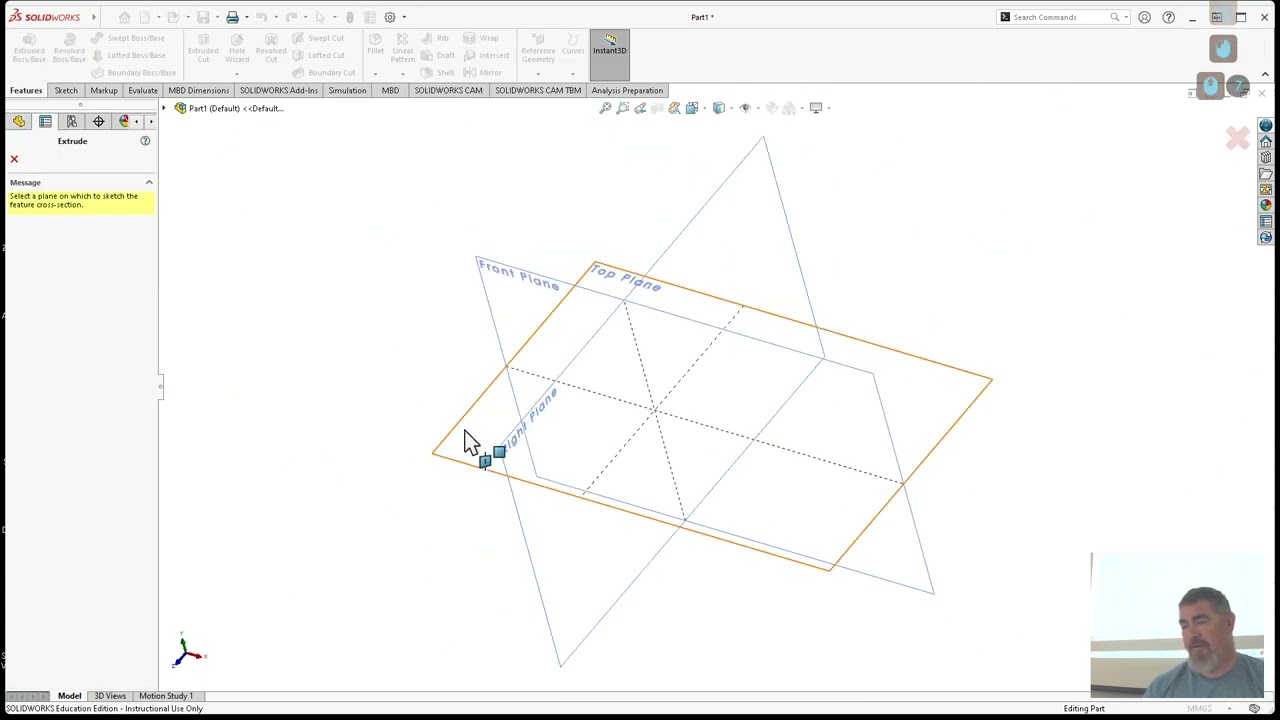Open the FeatureManager design tree tab
Screen dimensions: 1280x720
[19, 121]
